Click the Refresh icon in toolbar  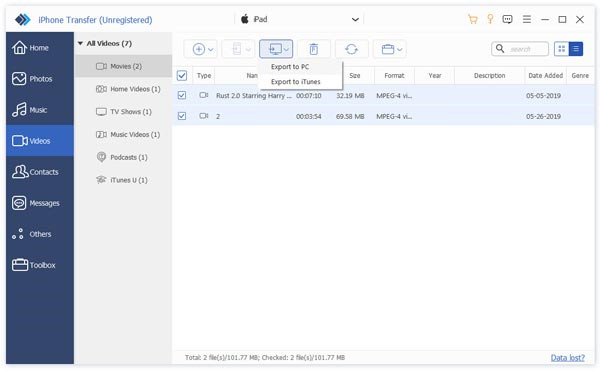point(351,49)
